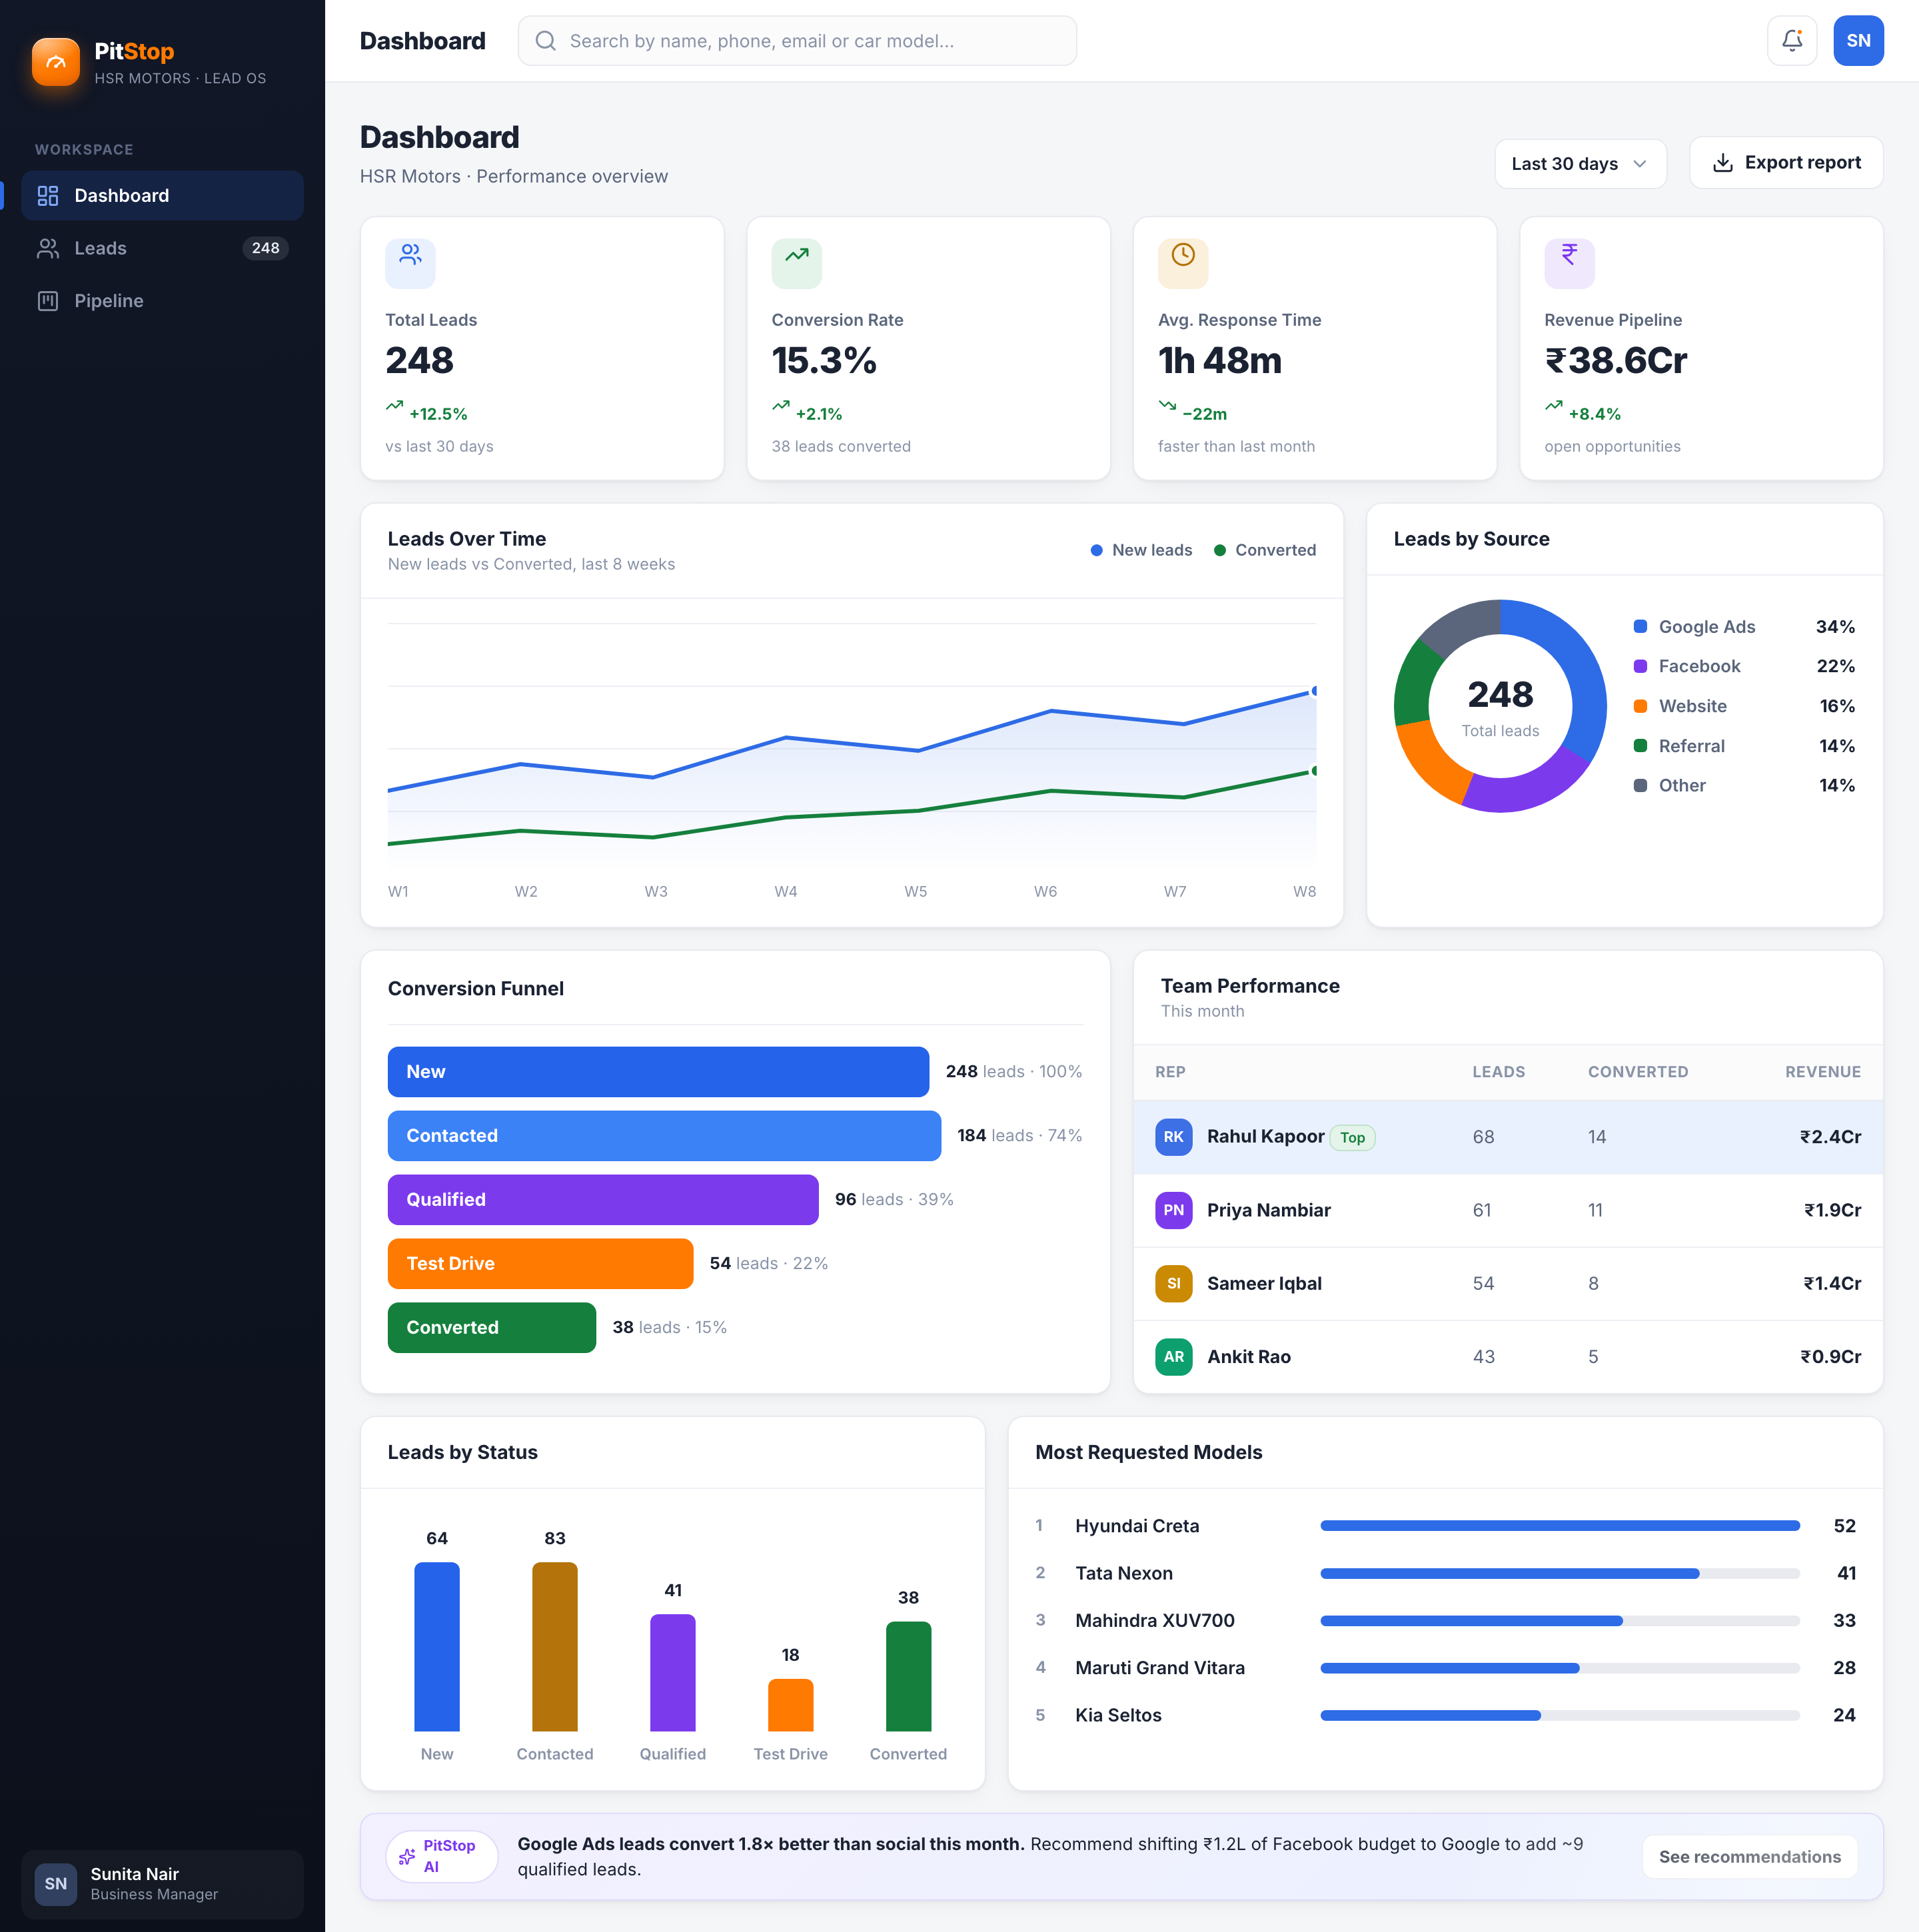Sort by the REVENUE column header
1919x1932 pixels.
(1823, 1072)
